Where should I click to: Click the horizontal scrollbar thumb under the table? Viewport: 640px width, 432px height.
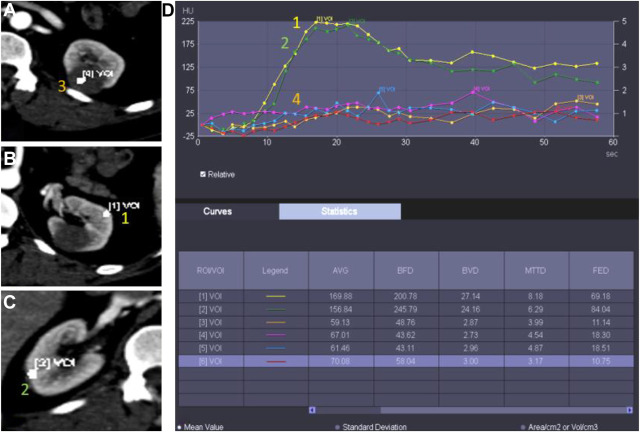[x=503, y=410]
